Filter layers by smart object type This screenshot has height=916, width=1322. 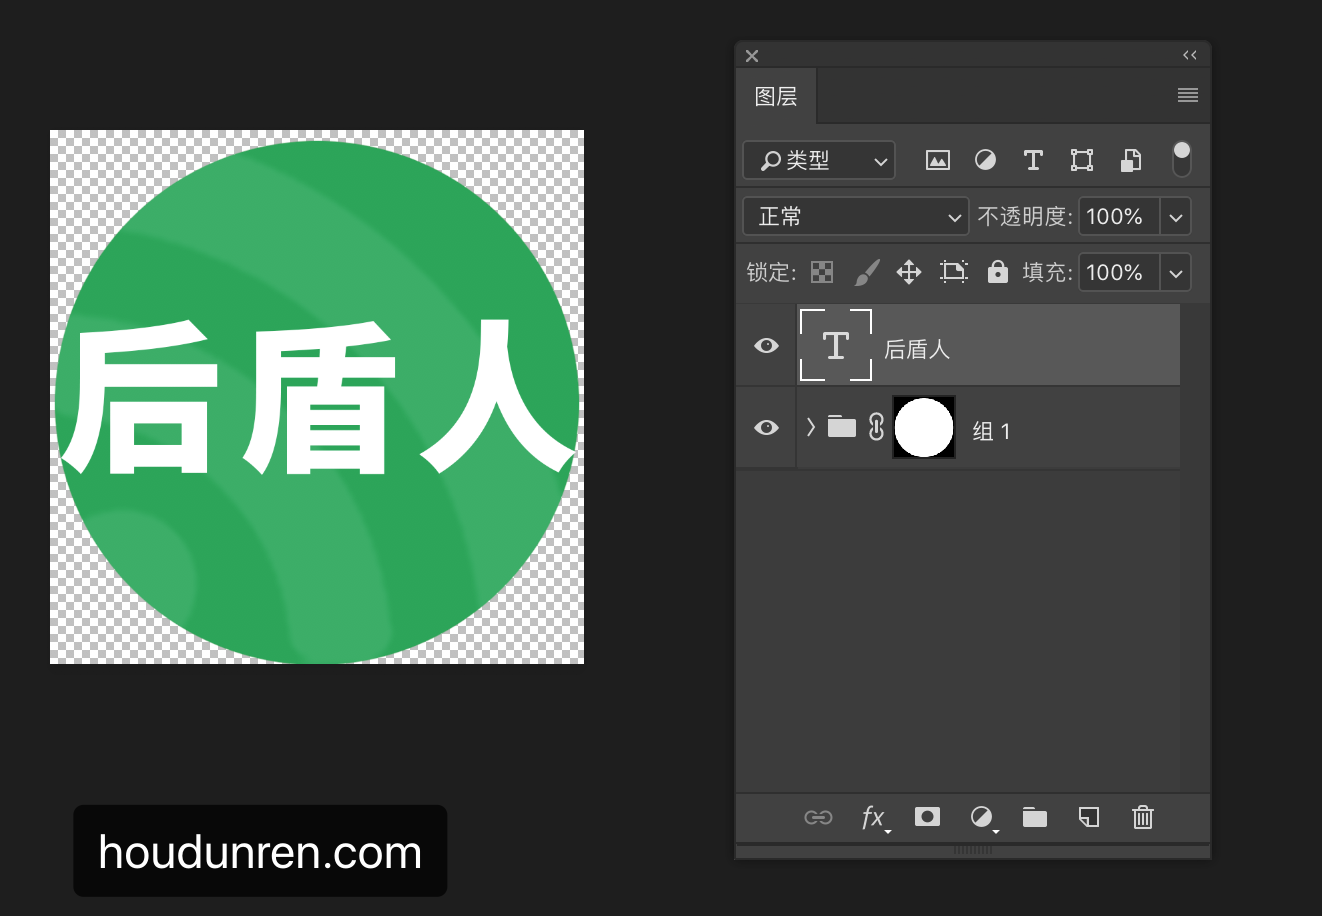1131,160
